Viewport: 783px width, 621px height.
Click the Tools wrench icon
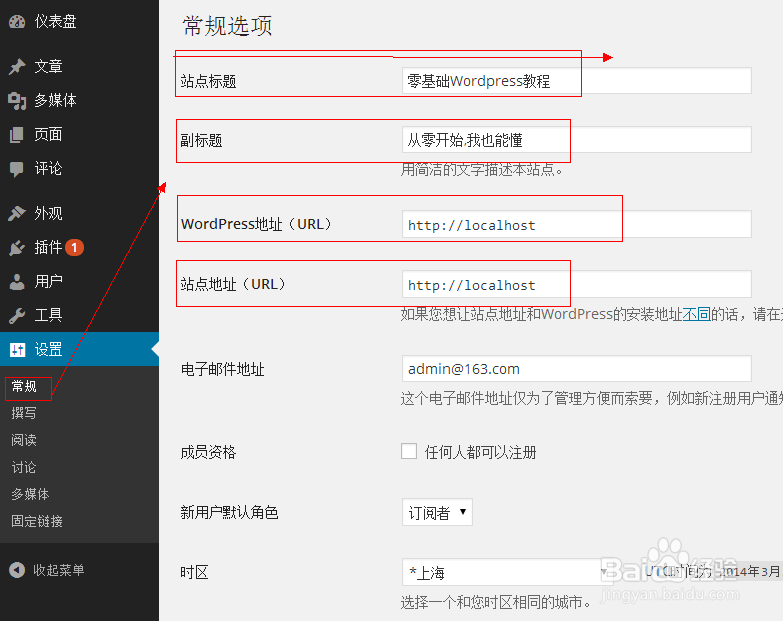pyautogui.click(x=17, y=315)
